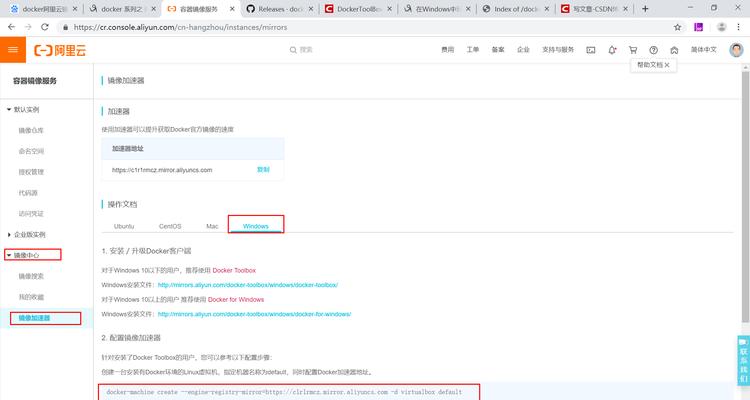Open the Docker Toolbox link
The height and width of the screenshot is (400, 750).
pyautogui.click(x=234, y=270)
